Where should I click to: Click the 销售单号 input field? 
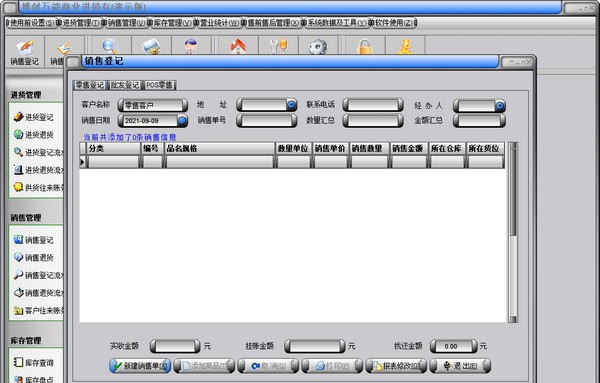click(266, 121)
